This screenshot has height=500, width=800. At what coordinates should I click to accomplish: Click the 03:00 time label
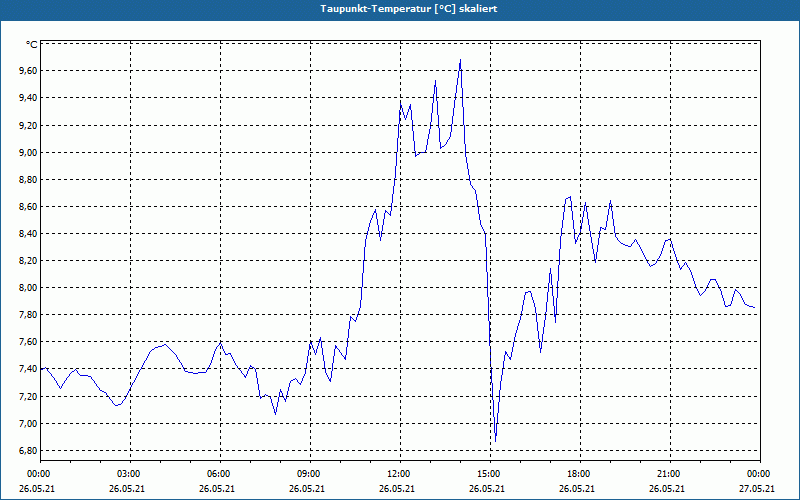pyautogui.click(x=131, y=474)
